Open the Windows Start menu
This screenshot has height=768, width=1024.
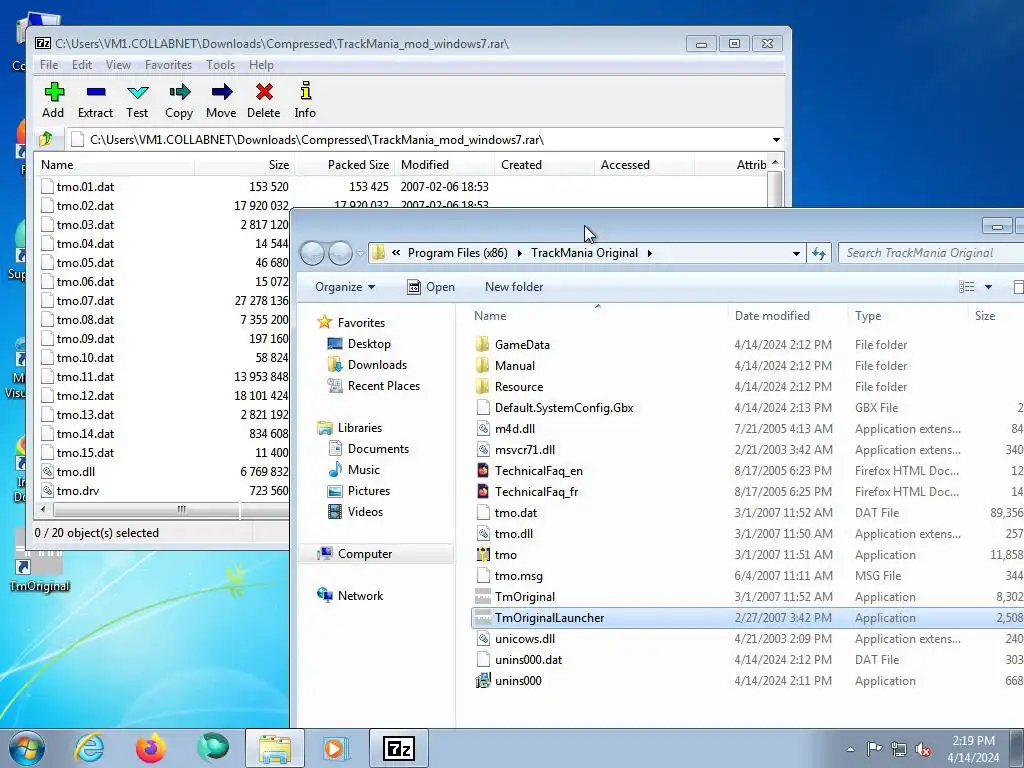[26, 748]
